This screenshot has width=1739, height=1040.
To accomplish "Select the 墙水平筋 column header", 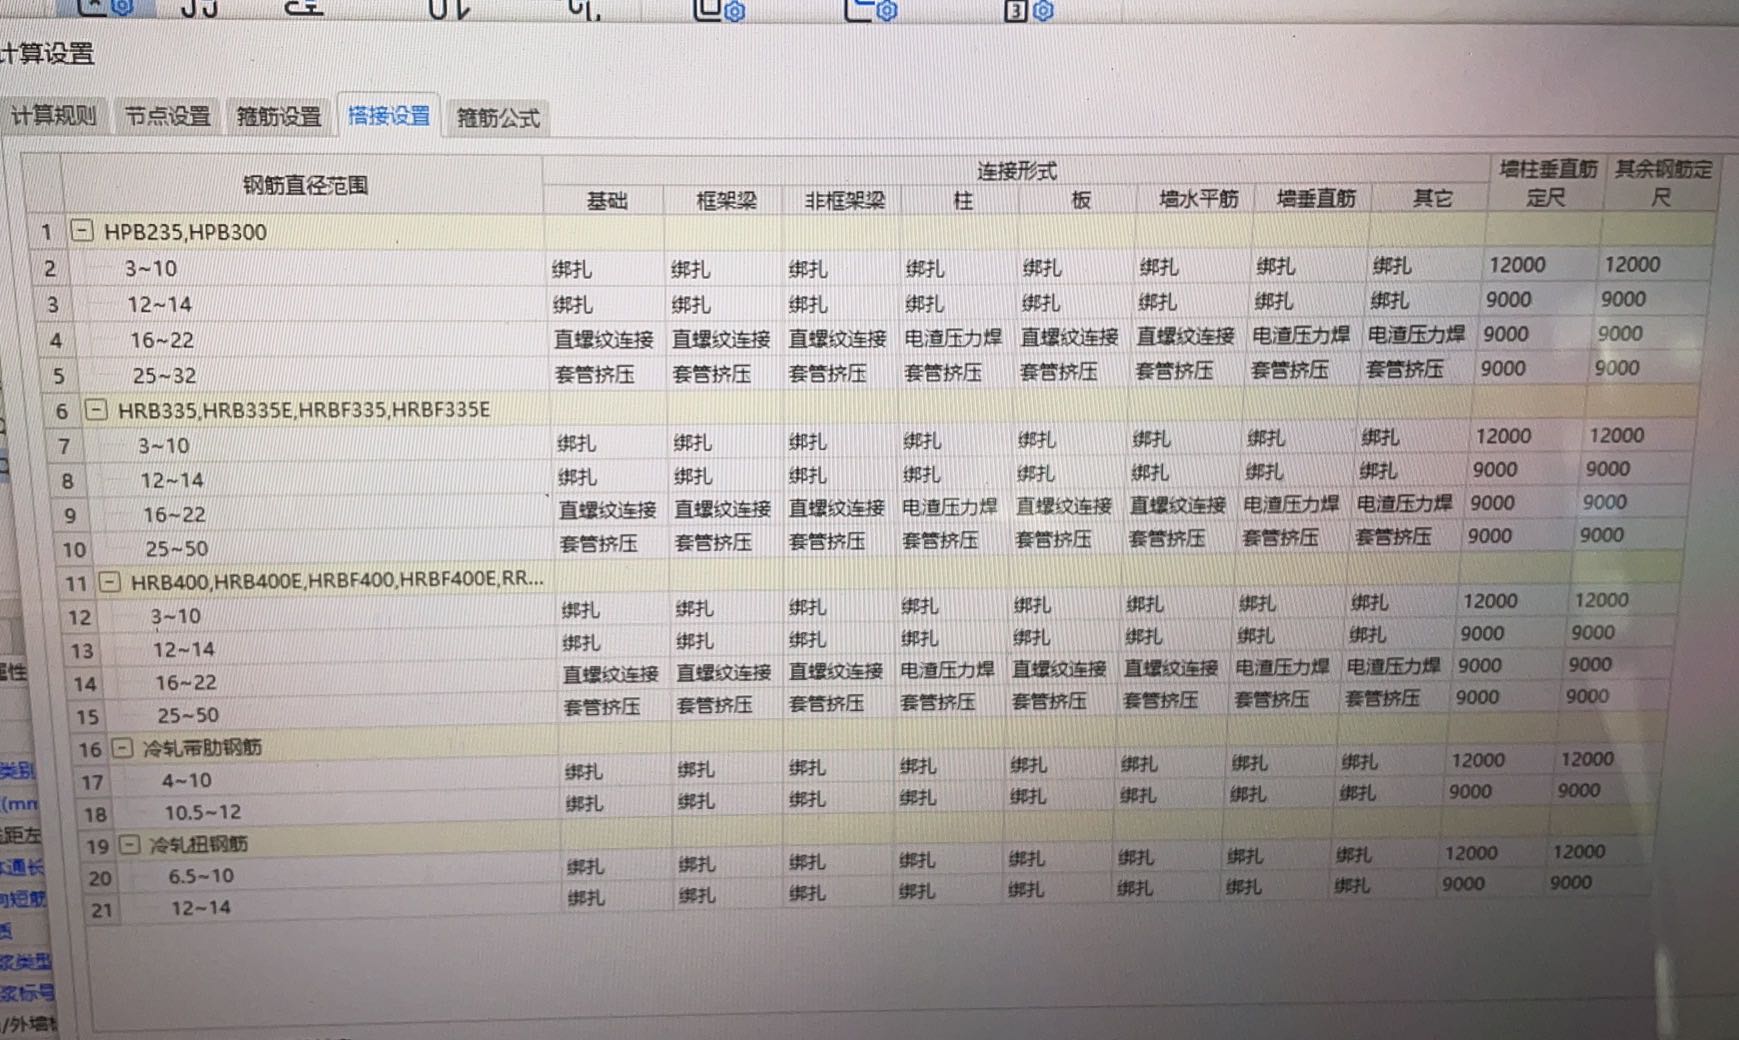I will click(x=1198, y=199).
